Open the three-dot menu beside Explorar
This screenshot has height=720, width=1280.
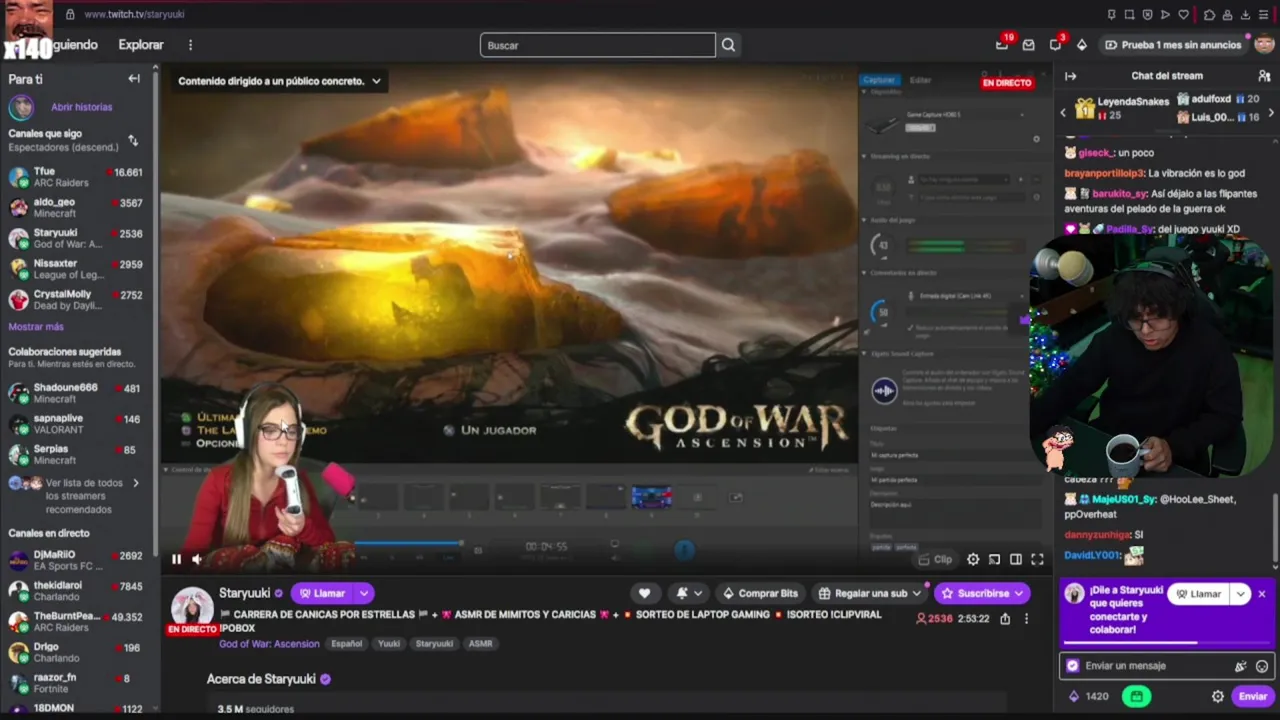[x=190, y=45]
